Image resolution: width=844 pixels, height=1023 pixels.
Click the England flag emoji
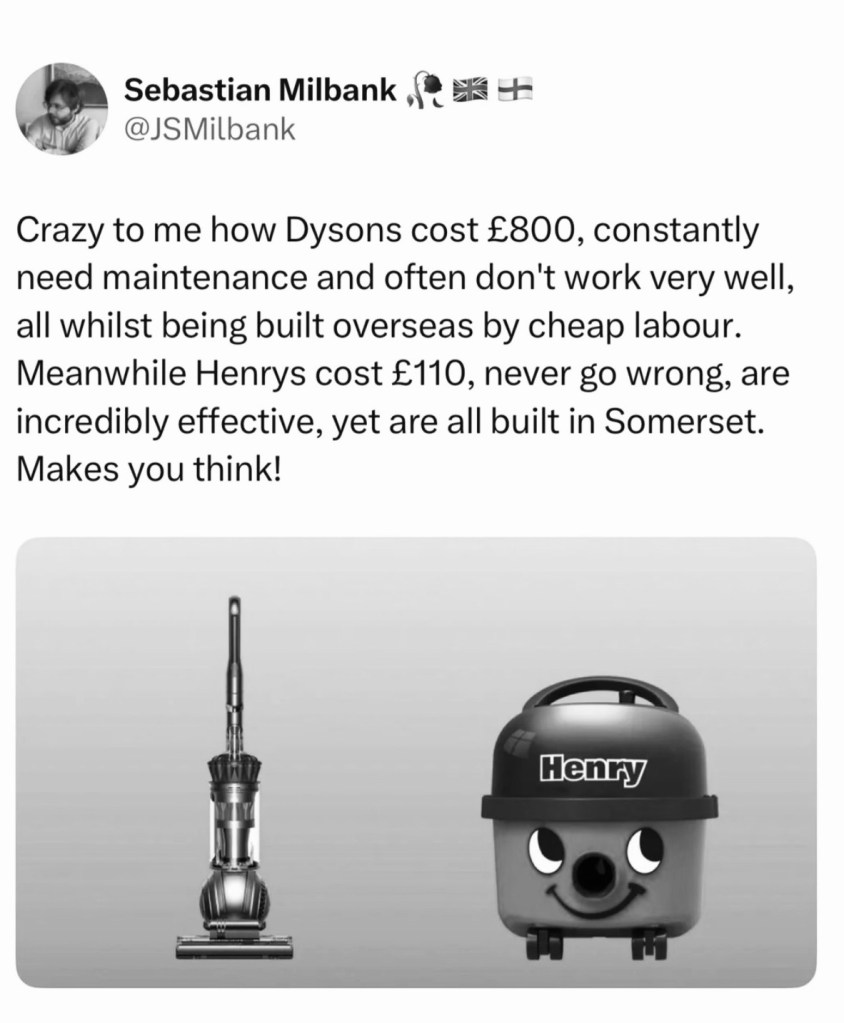tap(515, 89)
